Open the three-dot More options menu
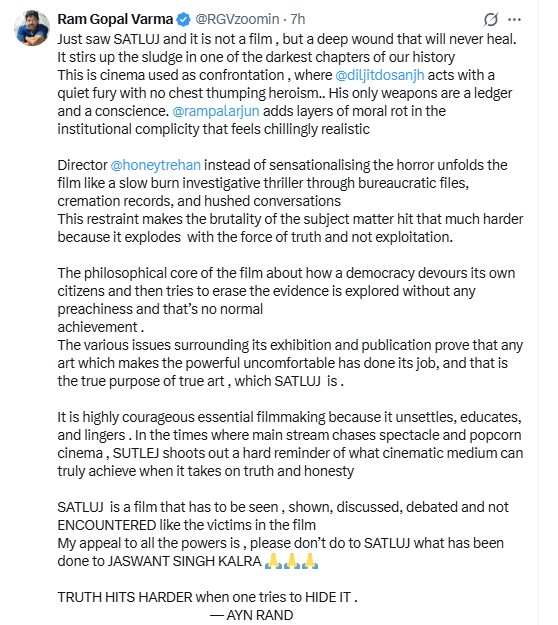Viewport: 558px width, 625px height. click(x=515, y=19)
